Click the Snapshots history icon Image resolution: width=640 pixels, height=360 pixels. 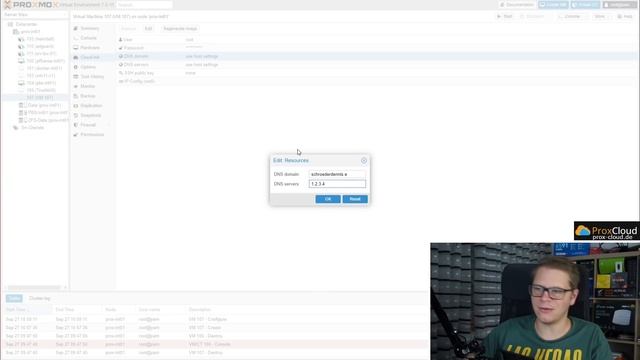[76, 116]
